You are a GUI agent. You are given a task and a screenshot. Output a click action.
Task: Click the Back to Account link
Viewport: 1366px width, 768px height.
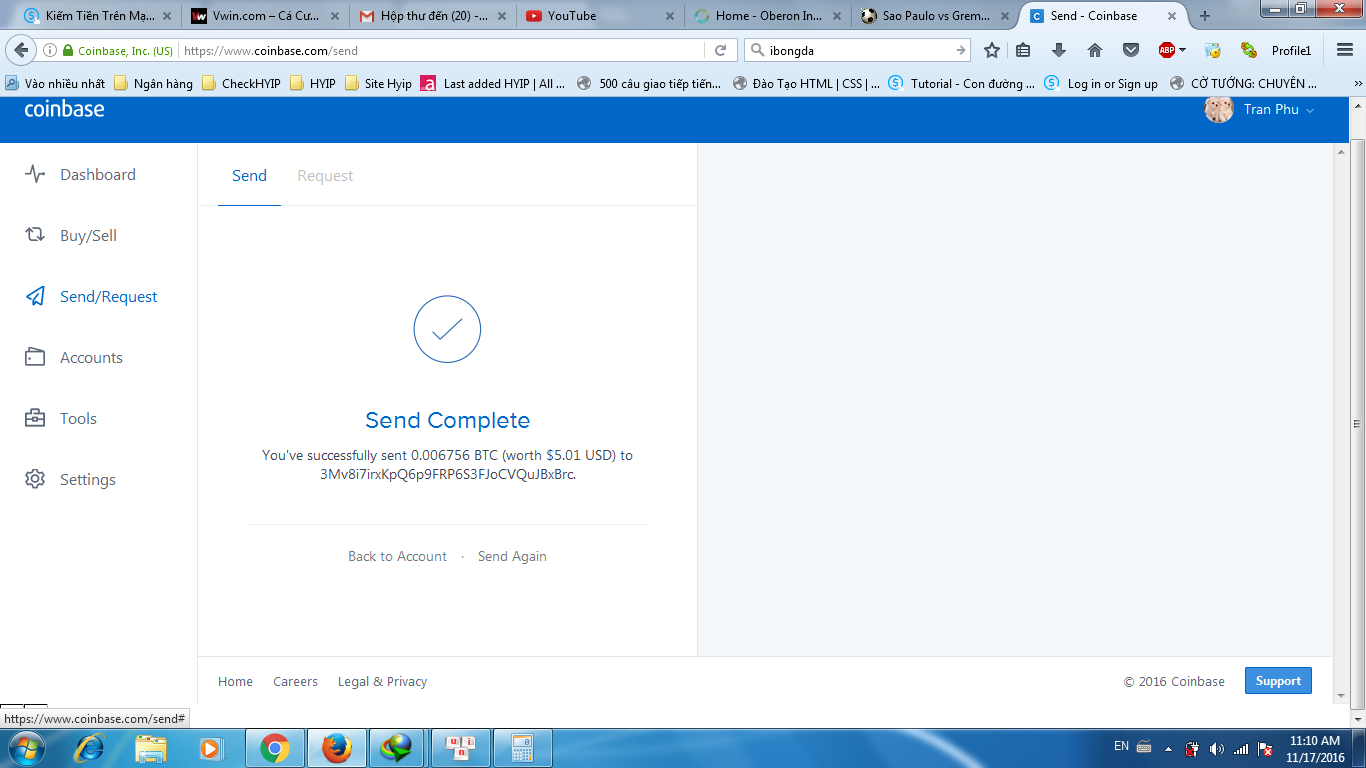[x=397, y=557]
